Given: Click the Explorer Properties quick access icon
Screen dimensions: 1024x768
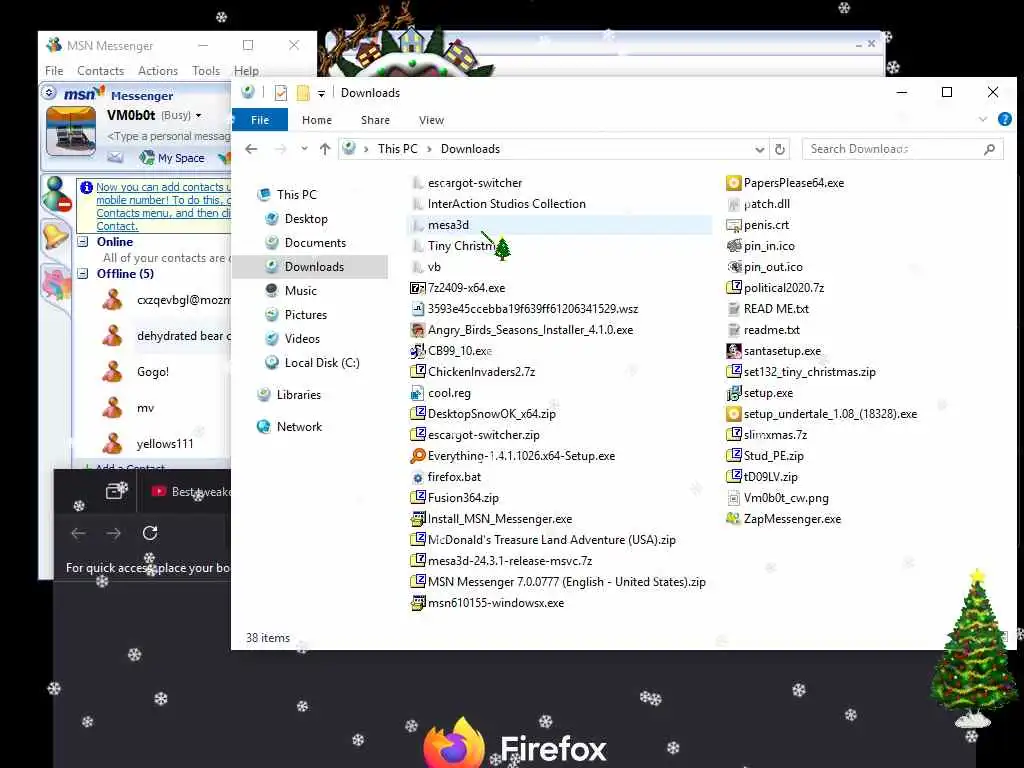Looking at the screenshot, I should pyautogui.click(x=281, y=93).
